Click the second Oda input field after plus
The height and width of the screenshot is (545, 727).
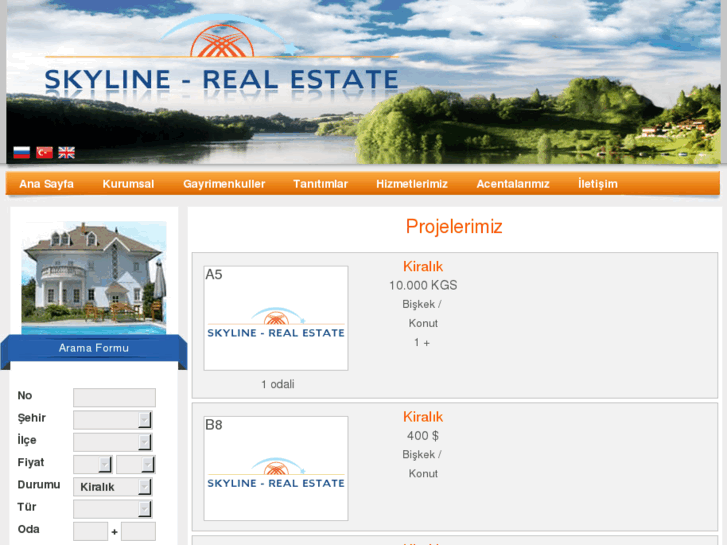coord(138,531)
